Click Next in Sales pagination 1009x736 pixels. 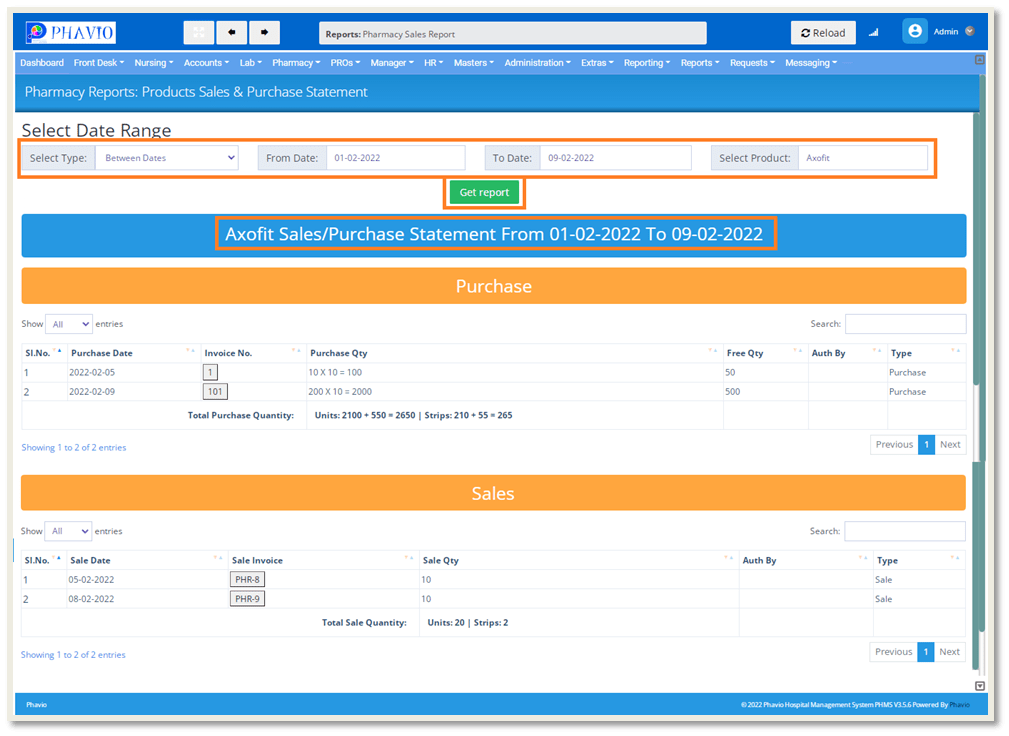click(949, 652)
